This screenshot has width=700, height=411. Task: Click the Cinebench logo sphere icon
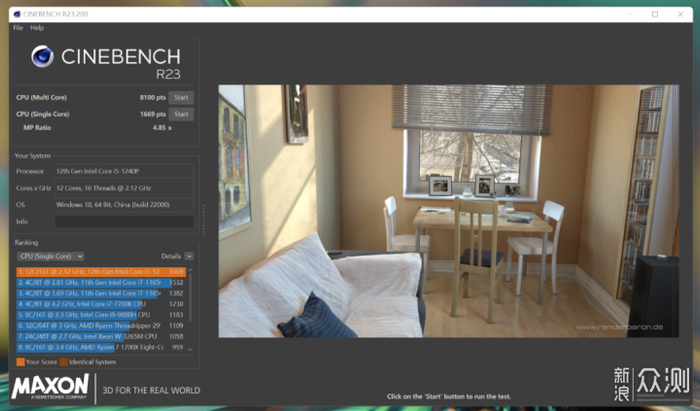[x=42, y=57]
